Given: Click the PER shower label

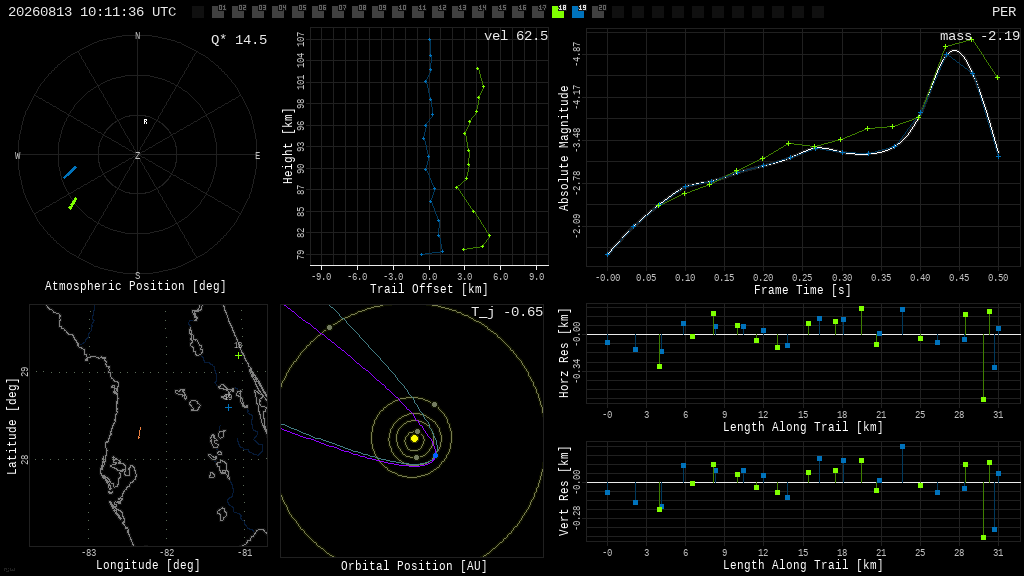Looking at the screenshot, I should pos(1004,12).
